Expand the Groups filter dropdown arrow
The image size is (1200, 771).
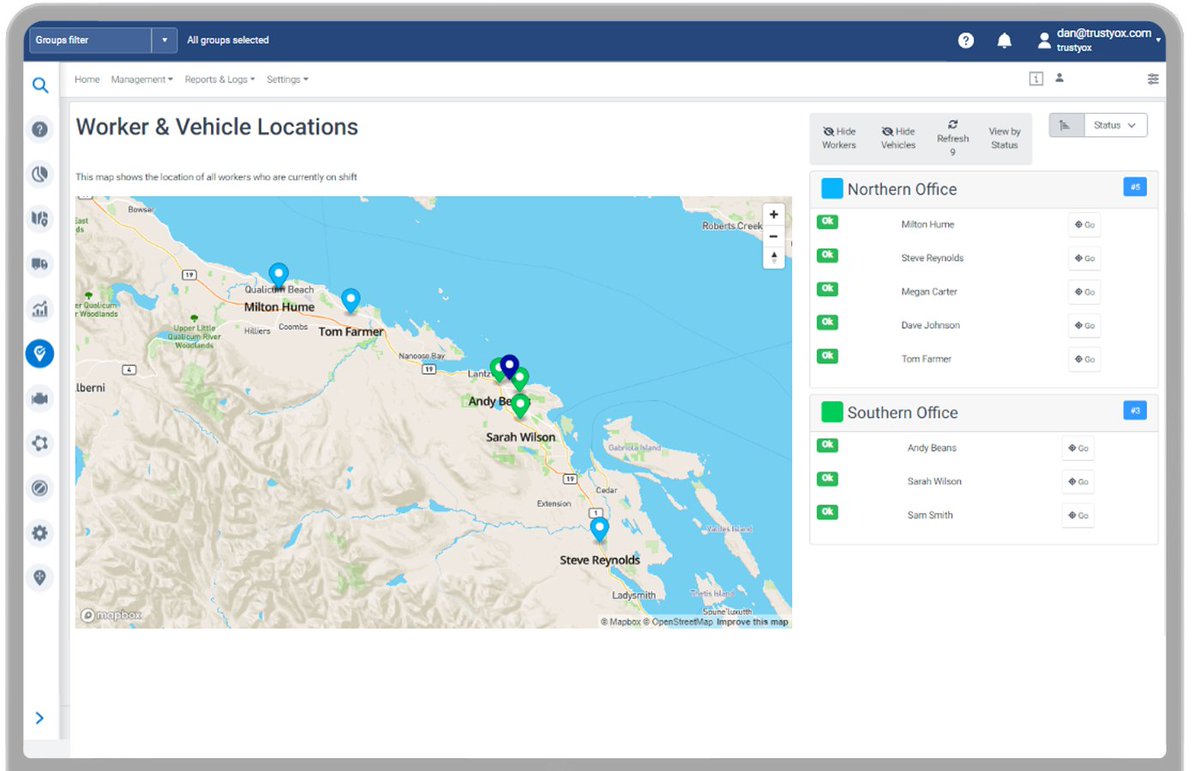pos(163,40)
